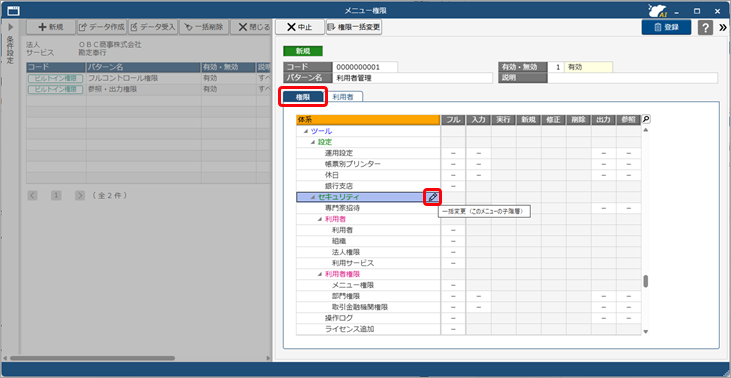Go to next page arrow in list pager

click(x=80, y=195)
